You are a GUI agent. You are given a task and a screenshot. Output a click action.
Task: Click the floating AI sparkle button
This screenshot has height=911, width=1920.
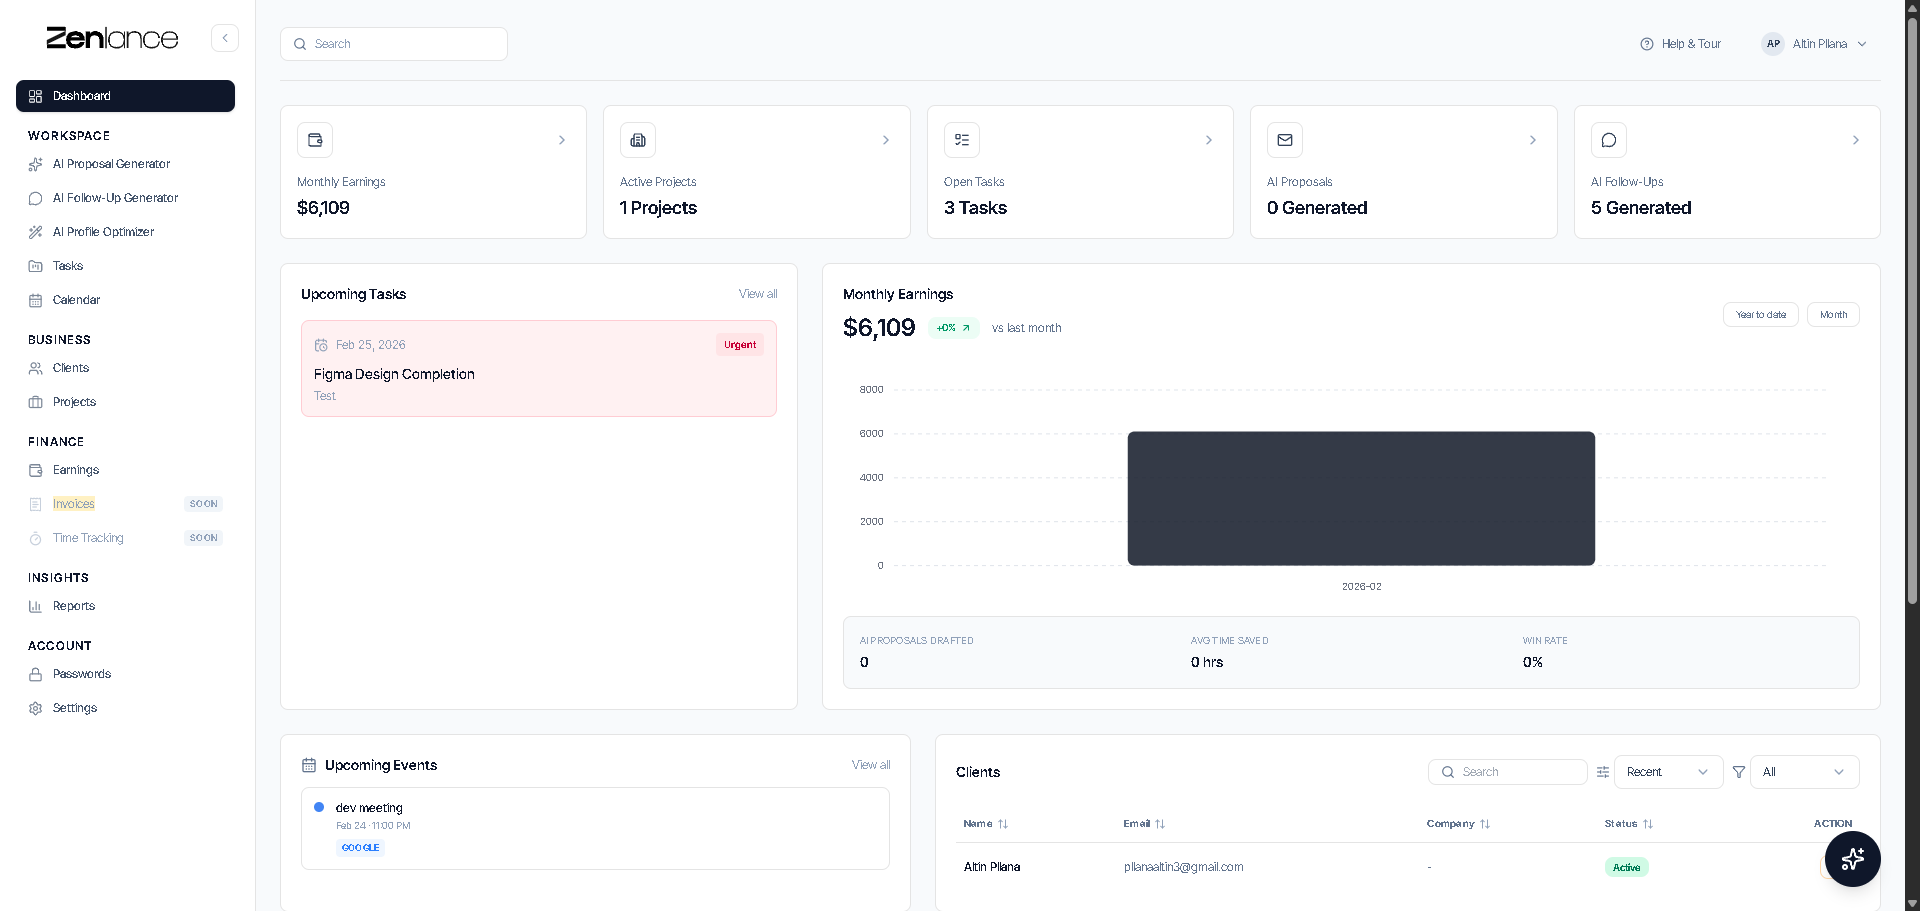pos(1852,859)
